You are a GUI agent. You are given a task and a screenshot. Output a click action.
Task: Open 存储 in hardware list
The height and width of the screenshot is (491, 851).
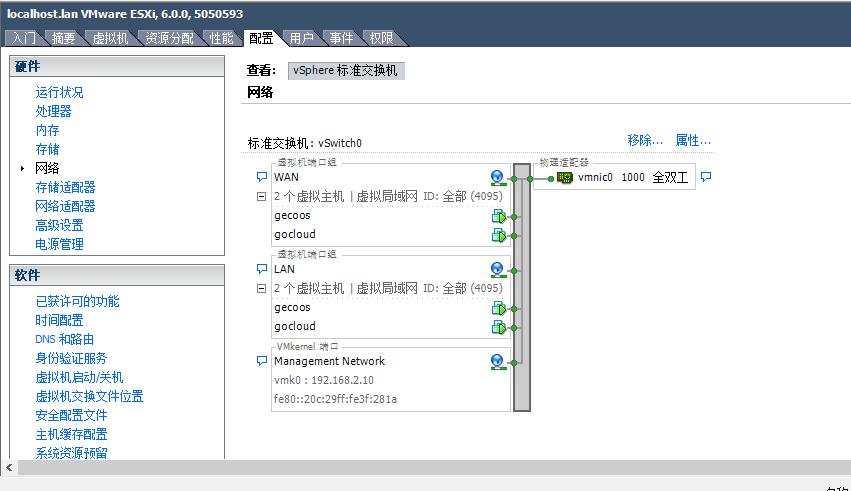[47, 149]
